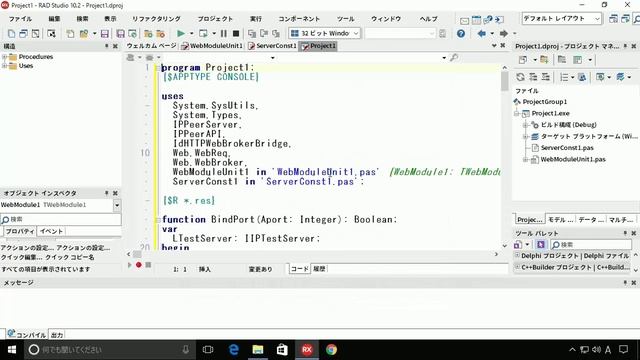Click the クイック編集... link
The height and width of the screenshot is (360, 640).
[x=21, y=257]
